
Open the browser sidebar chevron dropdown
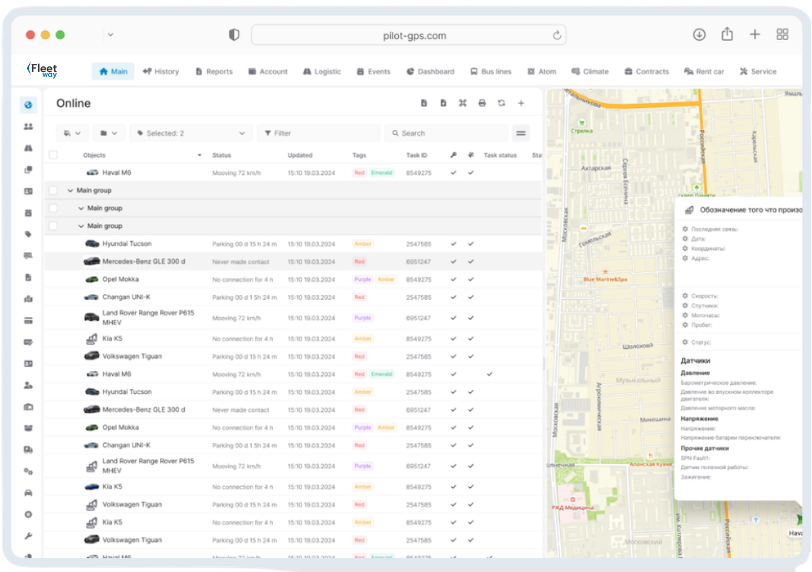[x=110, y=35]
